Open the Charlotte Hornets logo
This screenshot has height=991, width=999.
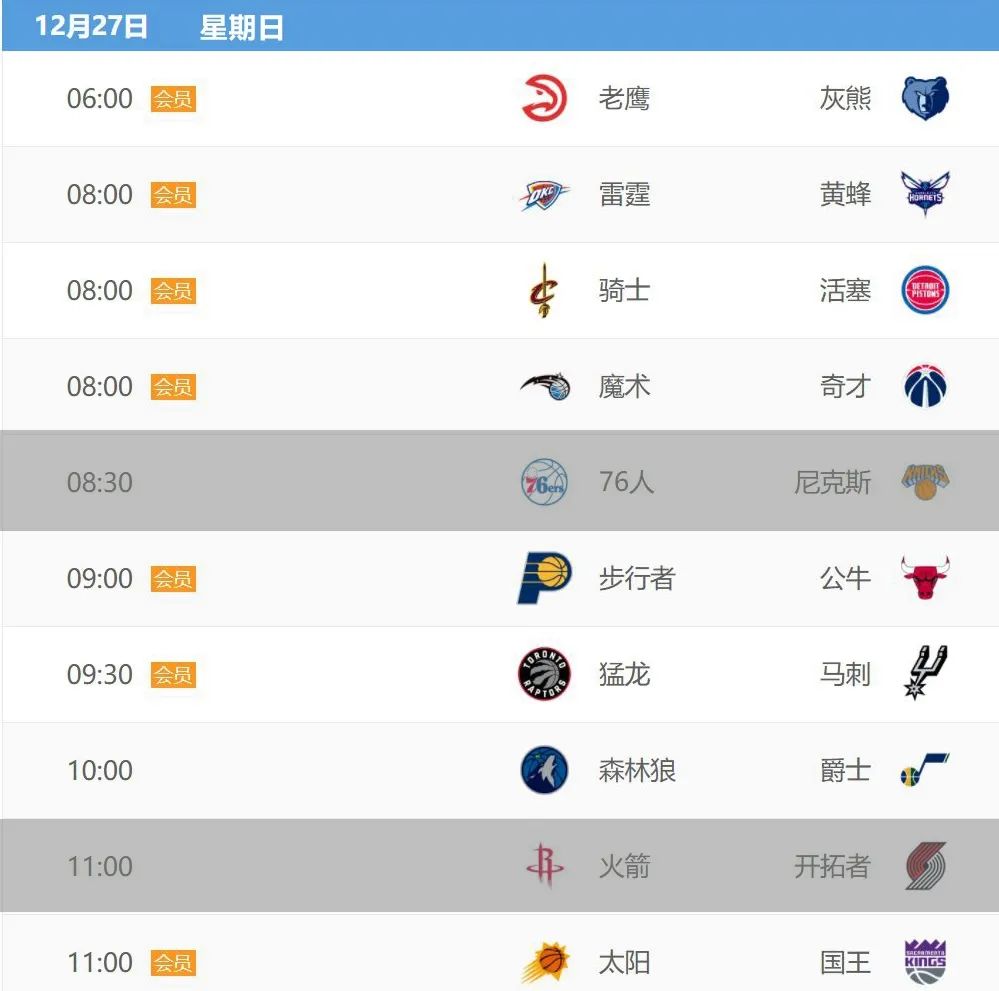point(925,194)
